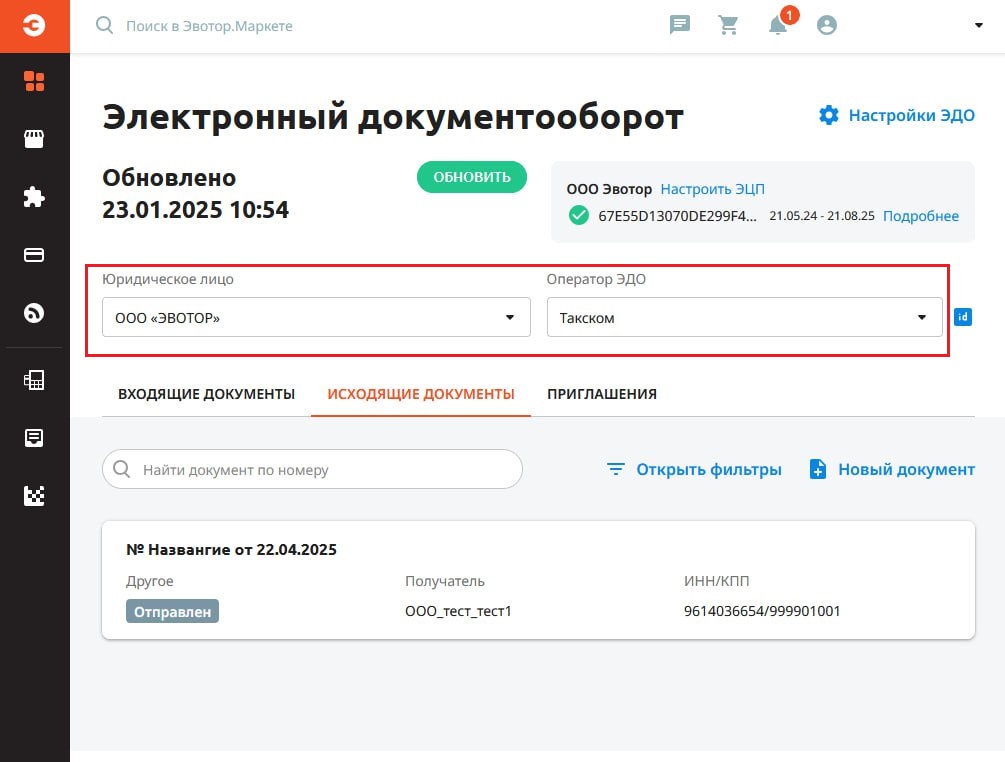This screenshot has height=762, width=1005.
Task: Open the cash register terminal icon in sidebar
Action: (34, 380)
